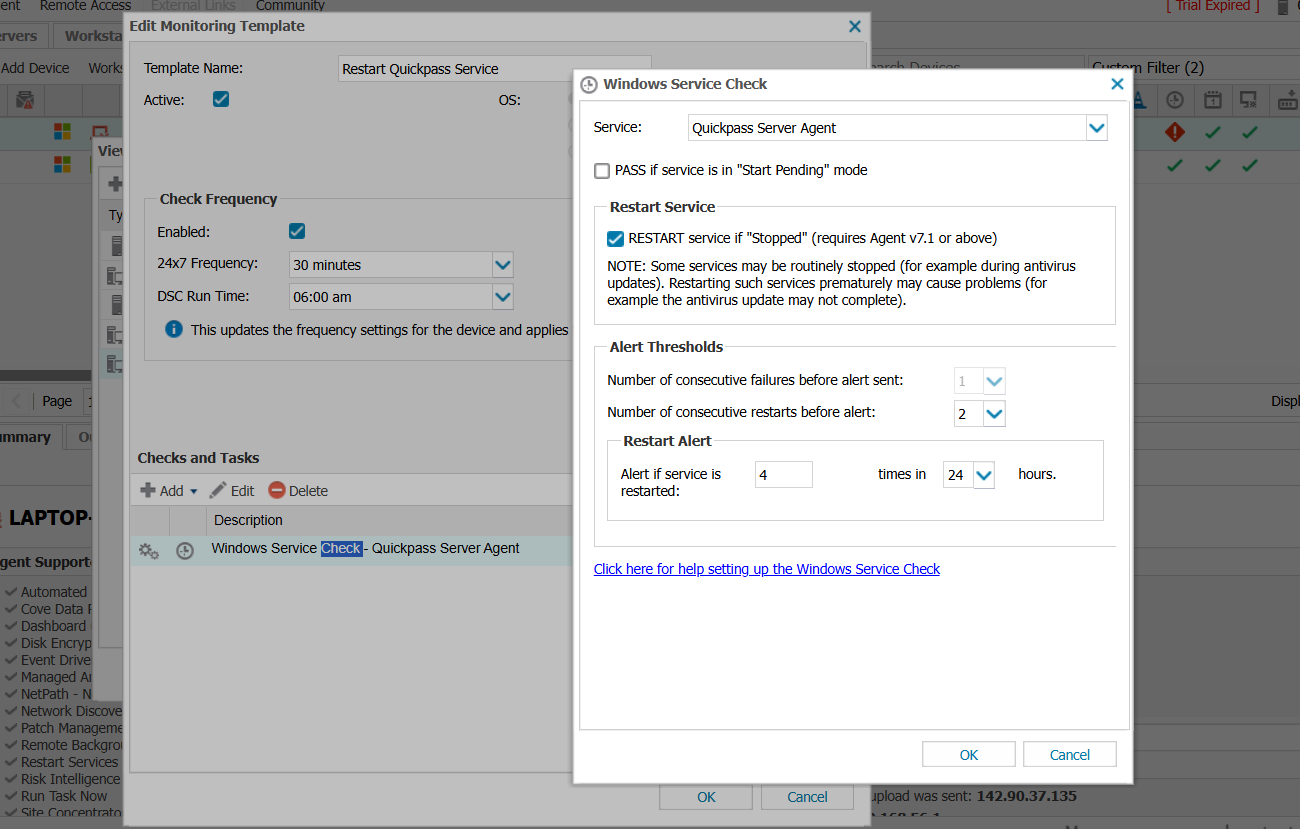Viewport: 1300px width, 829px height.
Task: Click Cancel in Edit Monitoring Template dialog
Action: coord(807,797)
